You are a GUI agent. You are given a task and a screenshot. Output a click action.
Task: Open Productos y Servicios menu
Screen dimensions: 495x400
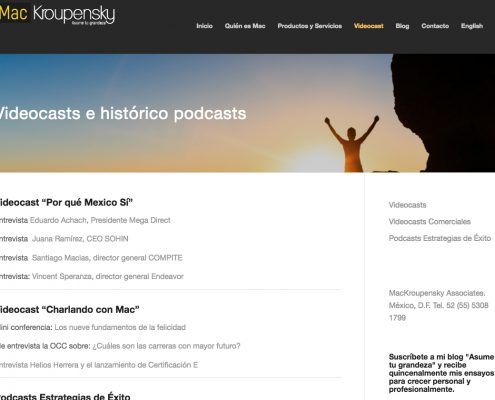click(x=310, y=26)
